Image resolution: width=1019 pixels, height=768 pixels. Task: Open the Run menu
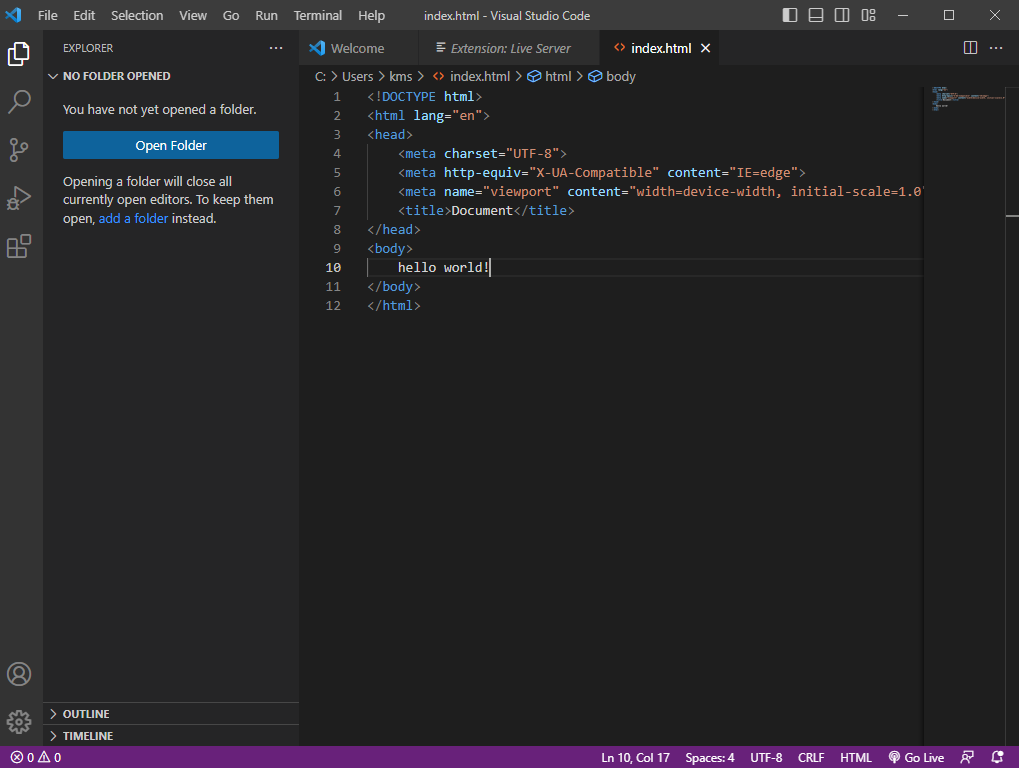click(266, 15)
